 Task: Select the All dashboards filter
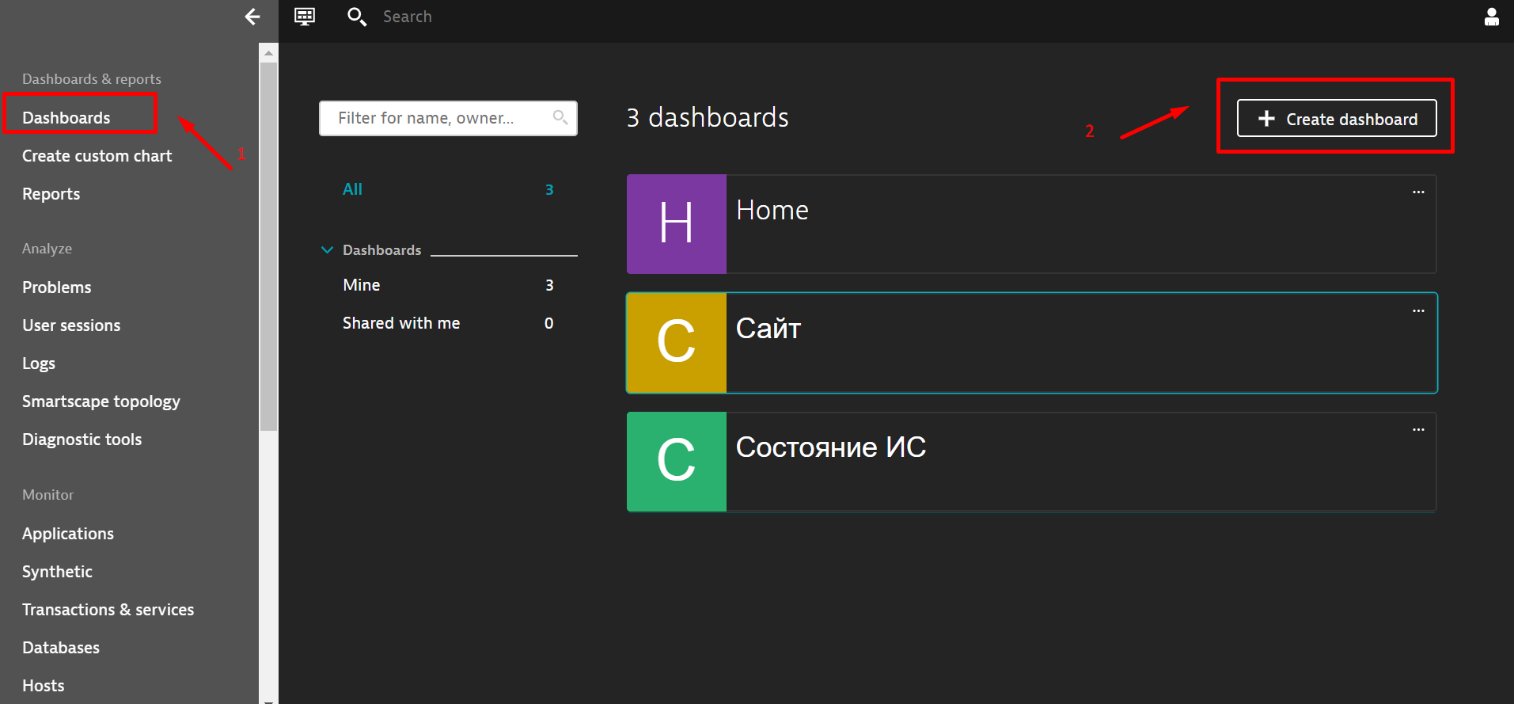point(353,190)
